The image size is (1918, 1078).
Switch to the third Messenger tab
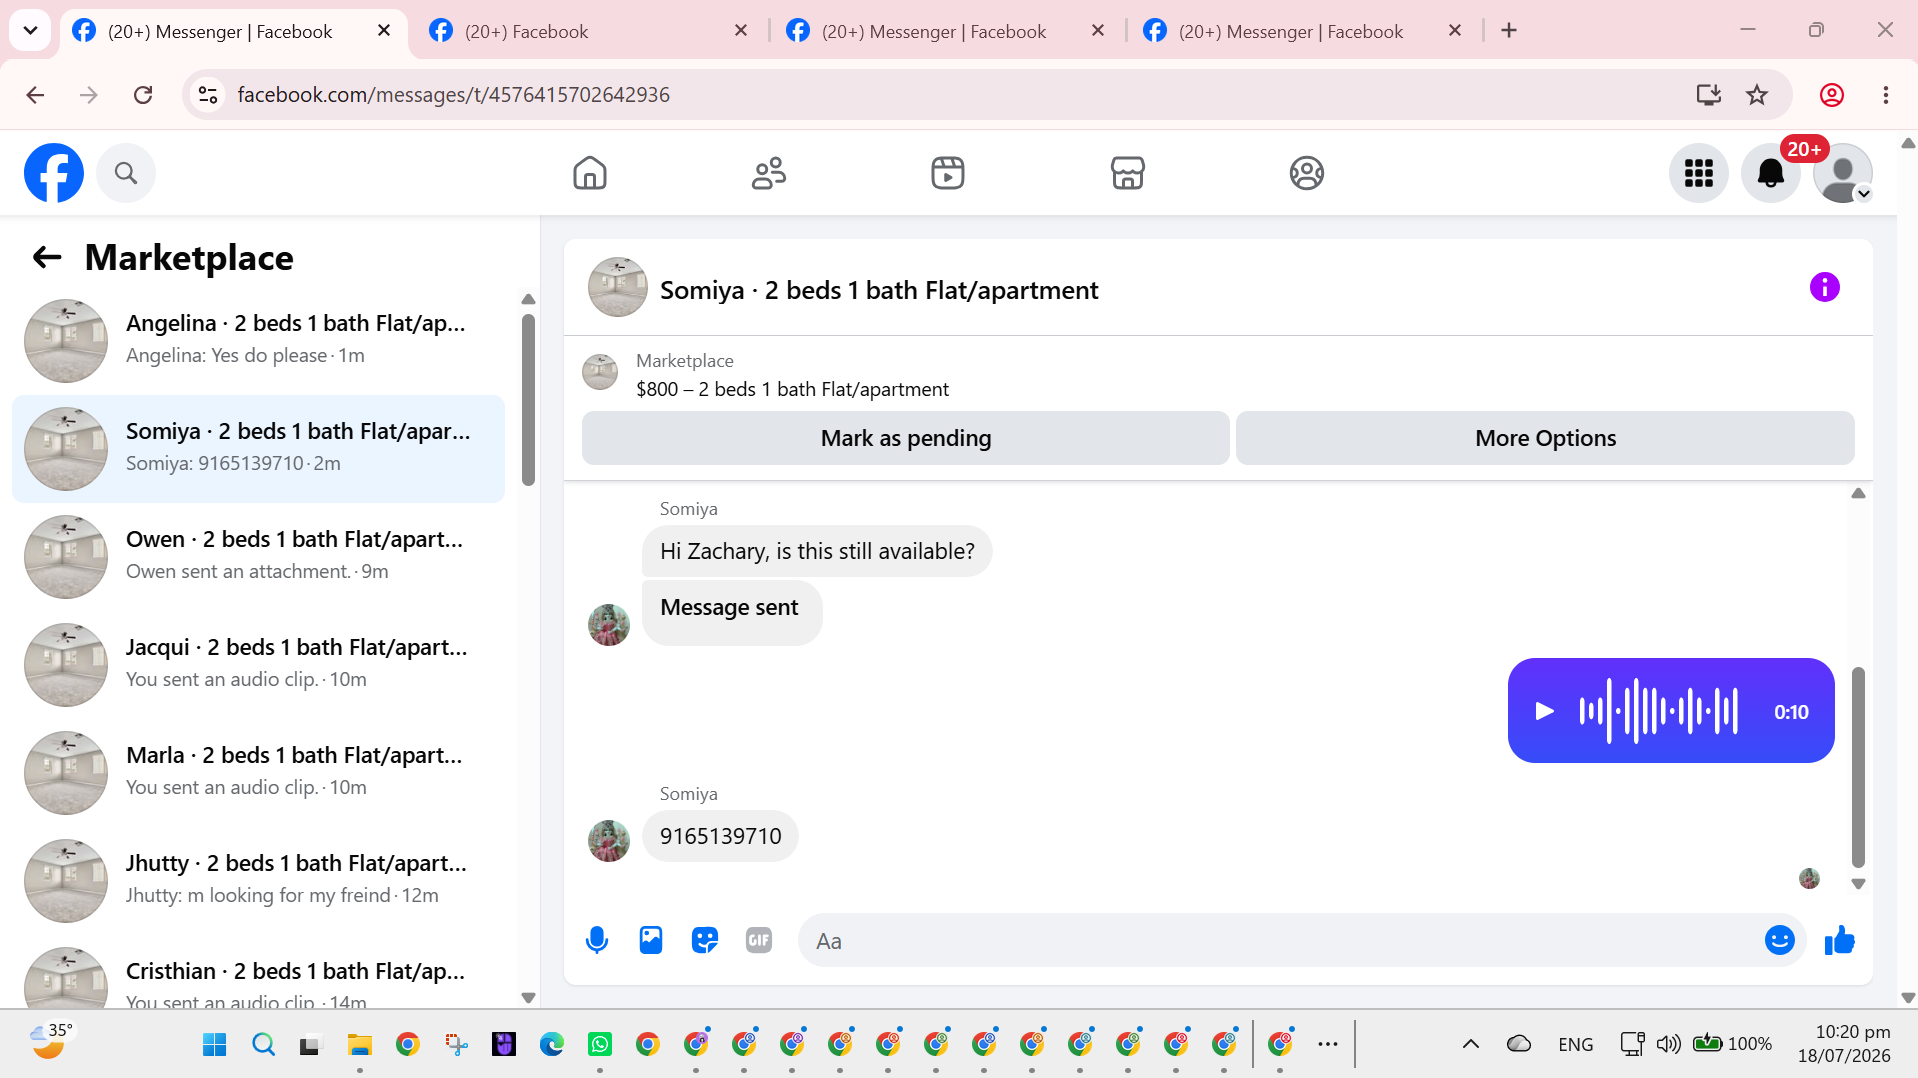coord(945,31)
